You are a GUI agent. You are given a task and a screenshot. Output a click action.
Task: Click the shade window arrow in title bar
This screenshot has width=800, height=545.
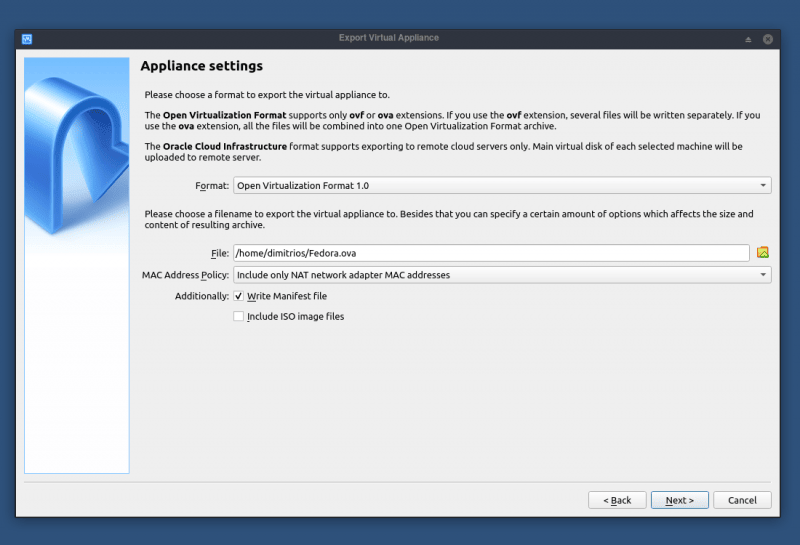click(748, 39)
